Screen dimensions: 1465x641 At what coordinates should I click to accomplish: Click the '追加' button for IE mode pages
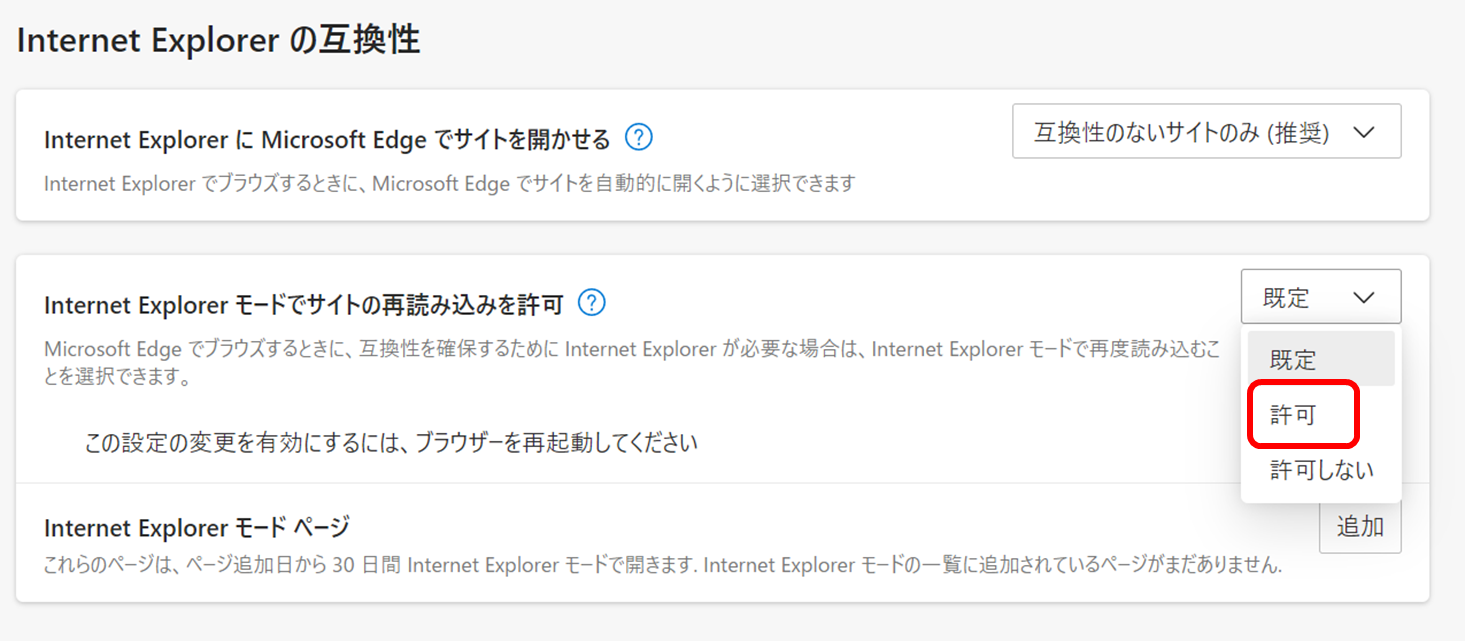pyautogui.click(x=1360, y=526)
